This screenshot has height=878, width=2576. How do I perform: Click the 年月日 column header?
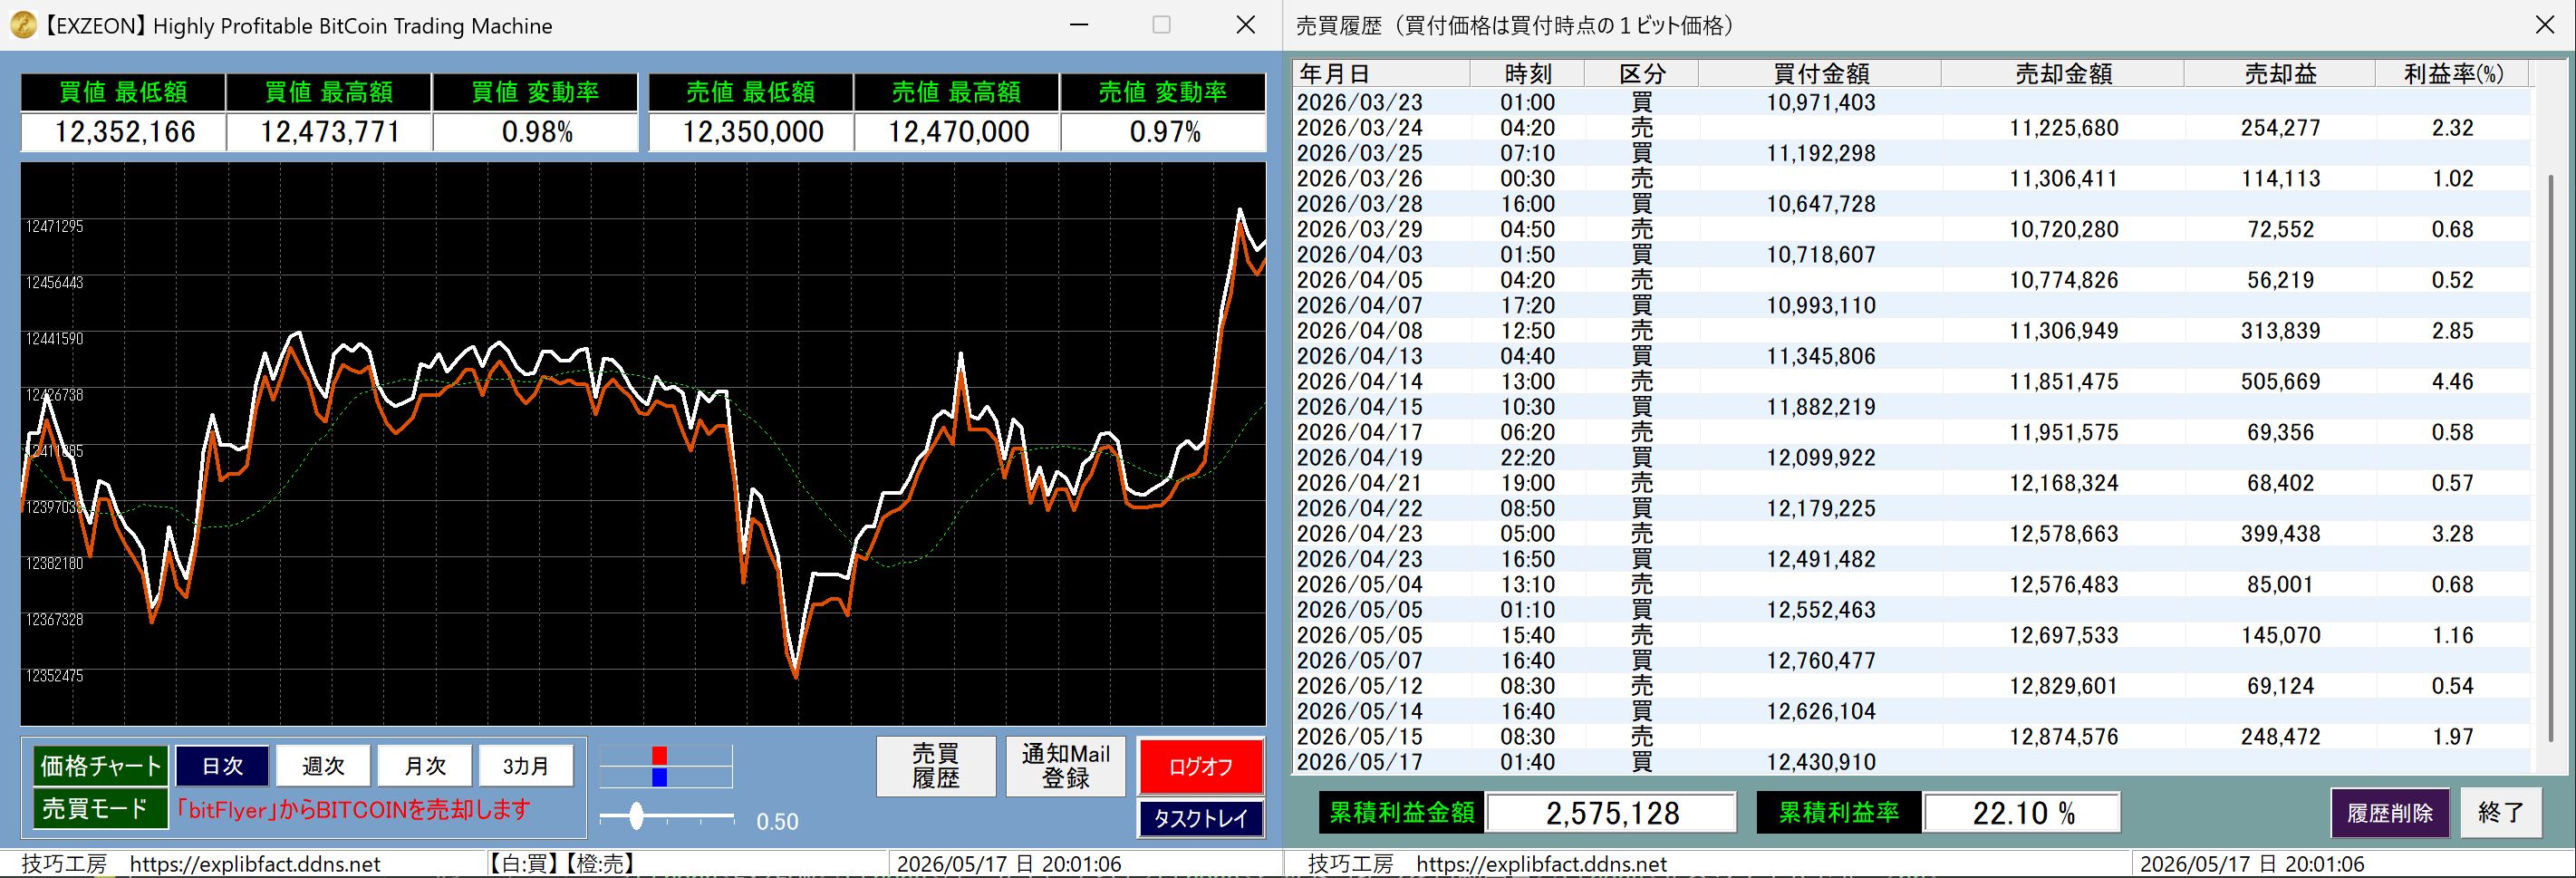(x=1381, y=73)
